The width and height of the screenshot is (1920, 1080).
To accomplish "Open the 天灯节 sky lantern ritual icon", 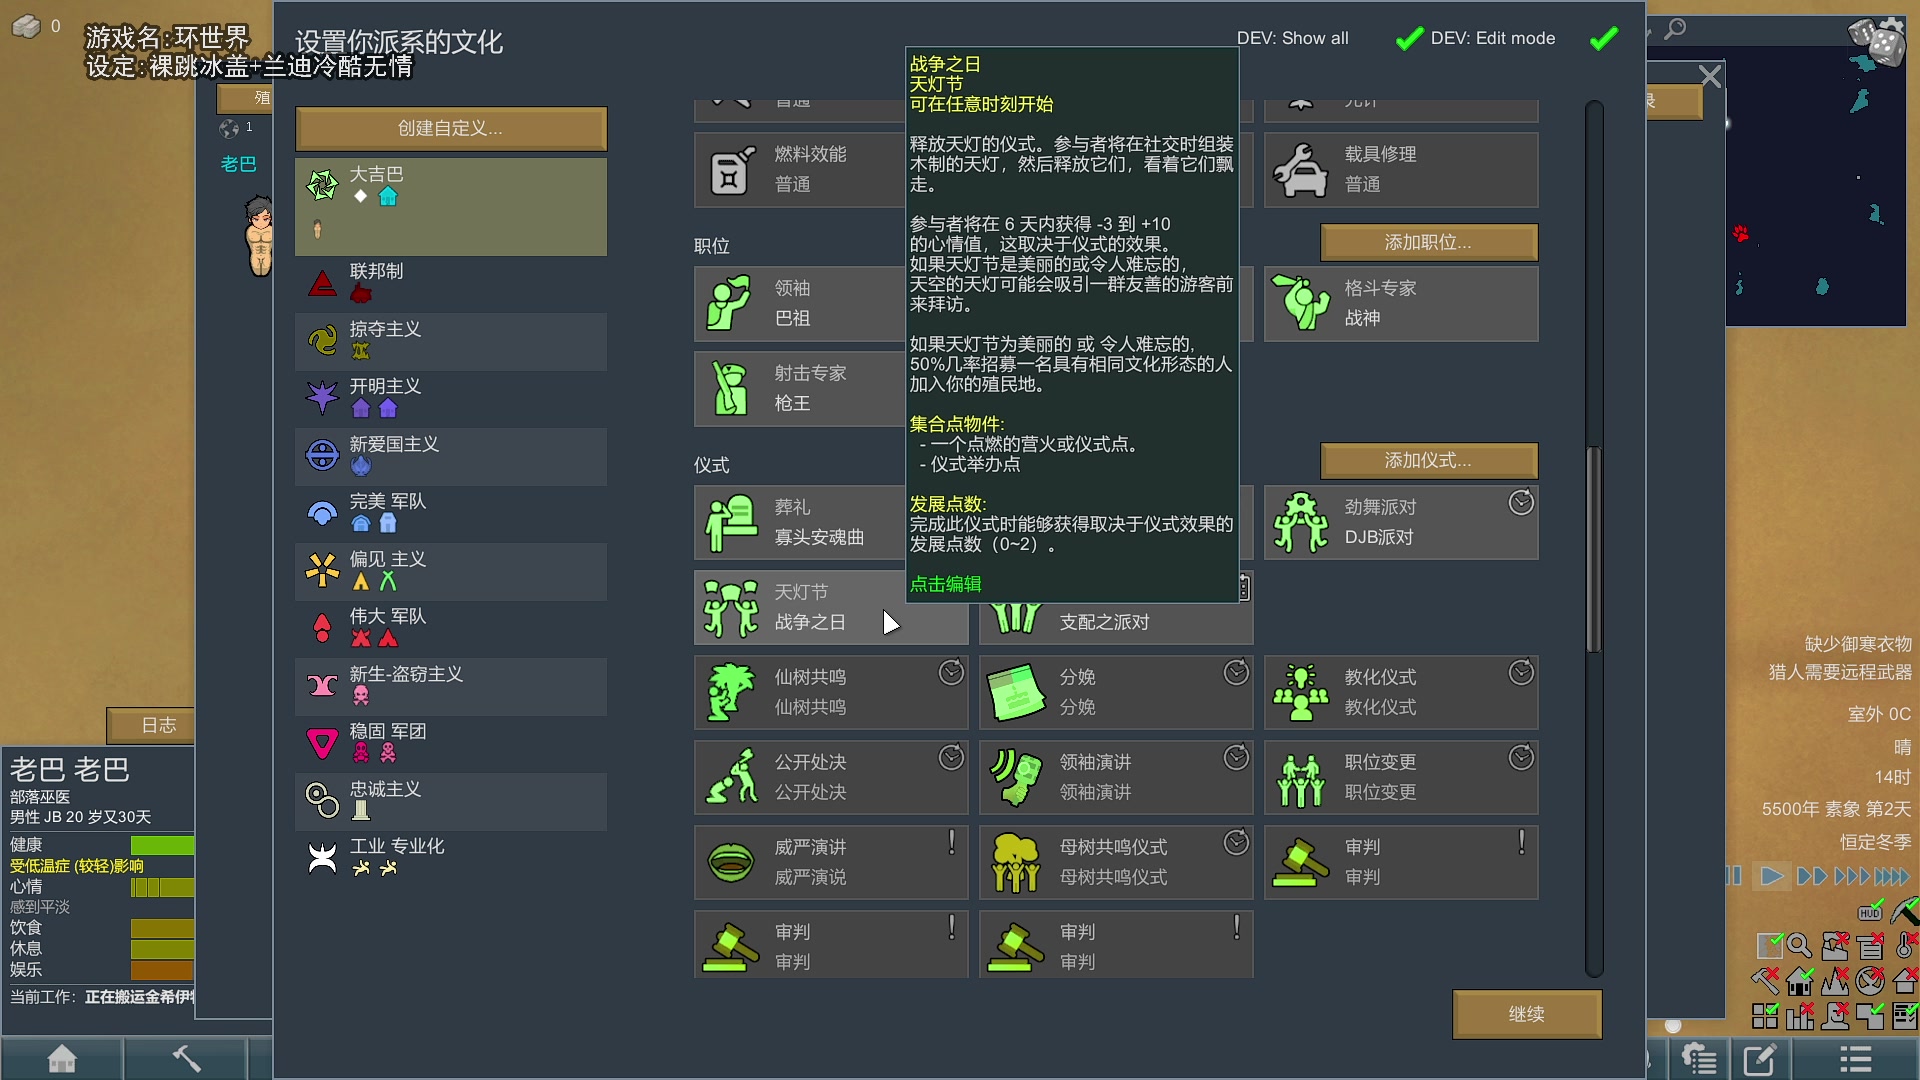I will tap(733, 607).
